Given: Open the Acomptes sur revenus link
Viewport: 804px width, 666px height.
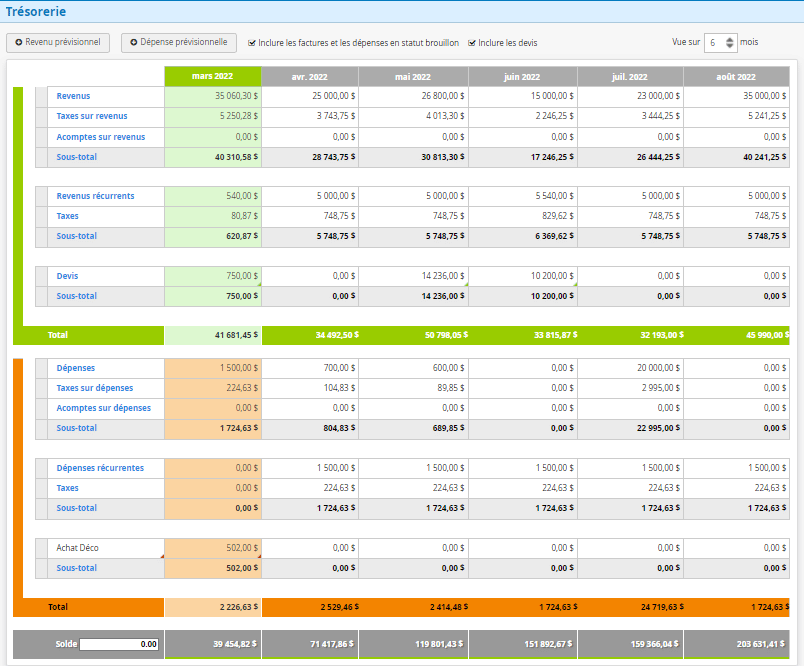Looking at the screenshot, I should [100, 137].
